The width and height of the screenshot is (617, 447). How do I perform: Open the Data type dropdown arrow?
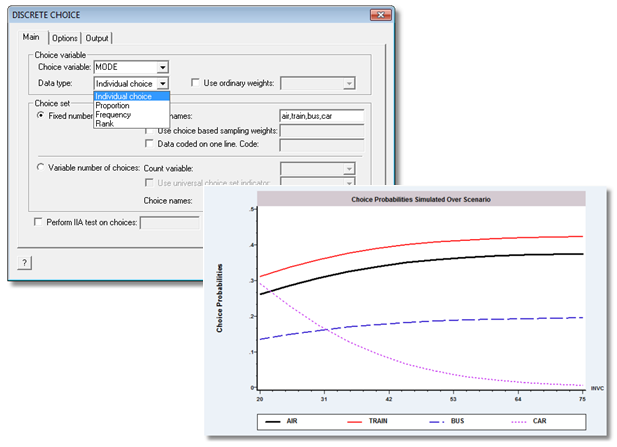click(x=163, y=84)
